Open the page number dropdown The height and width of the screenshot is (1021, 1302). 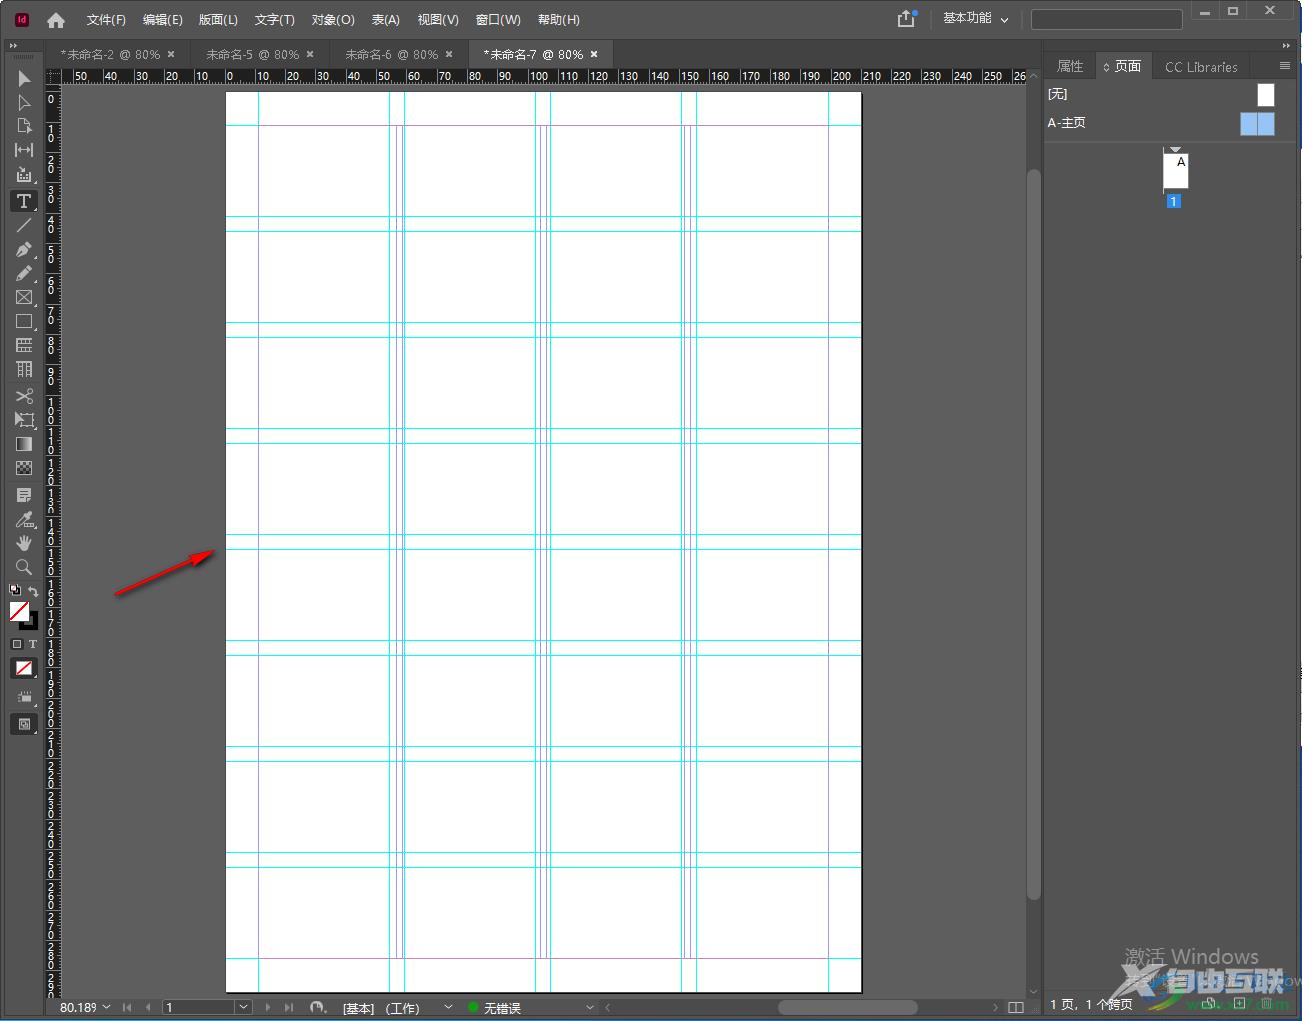243,1007
